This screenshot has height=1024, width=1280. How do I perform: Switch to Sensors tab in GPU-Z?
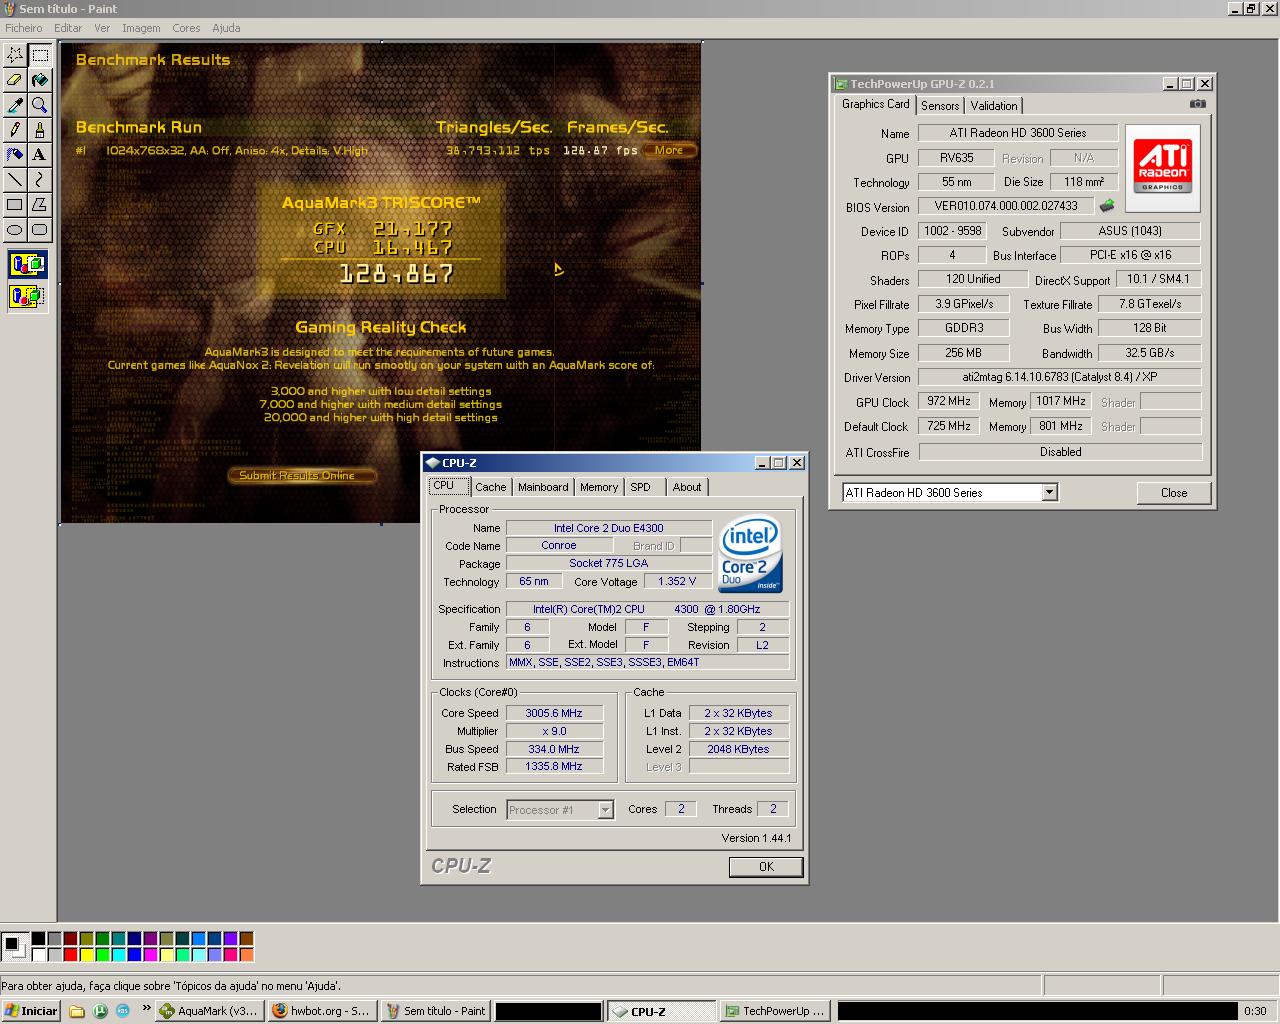click(x=940, y=106)
